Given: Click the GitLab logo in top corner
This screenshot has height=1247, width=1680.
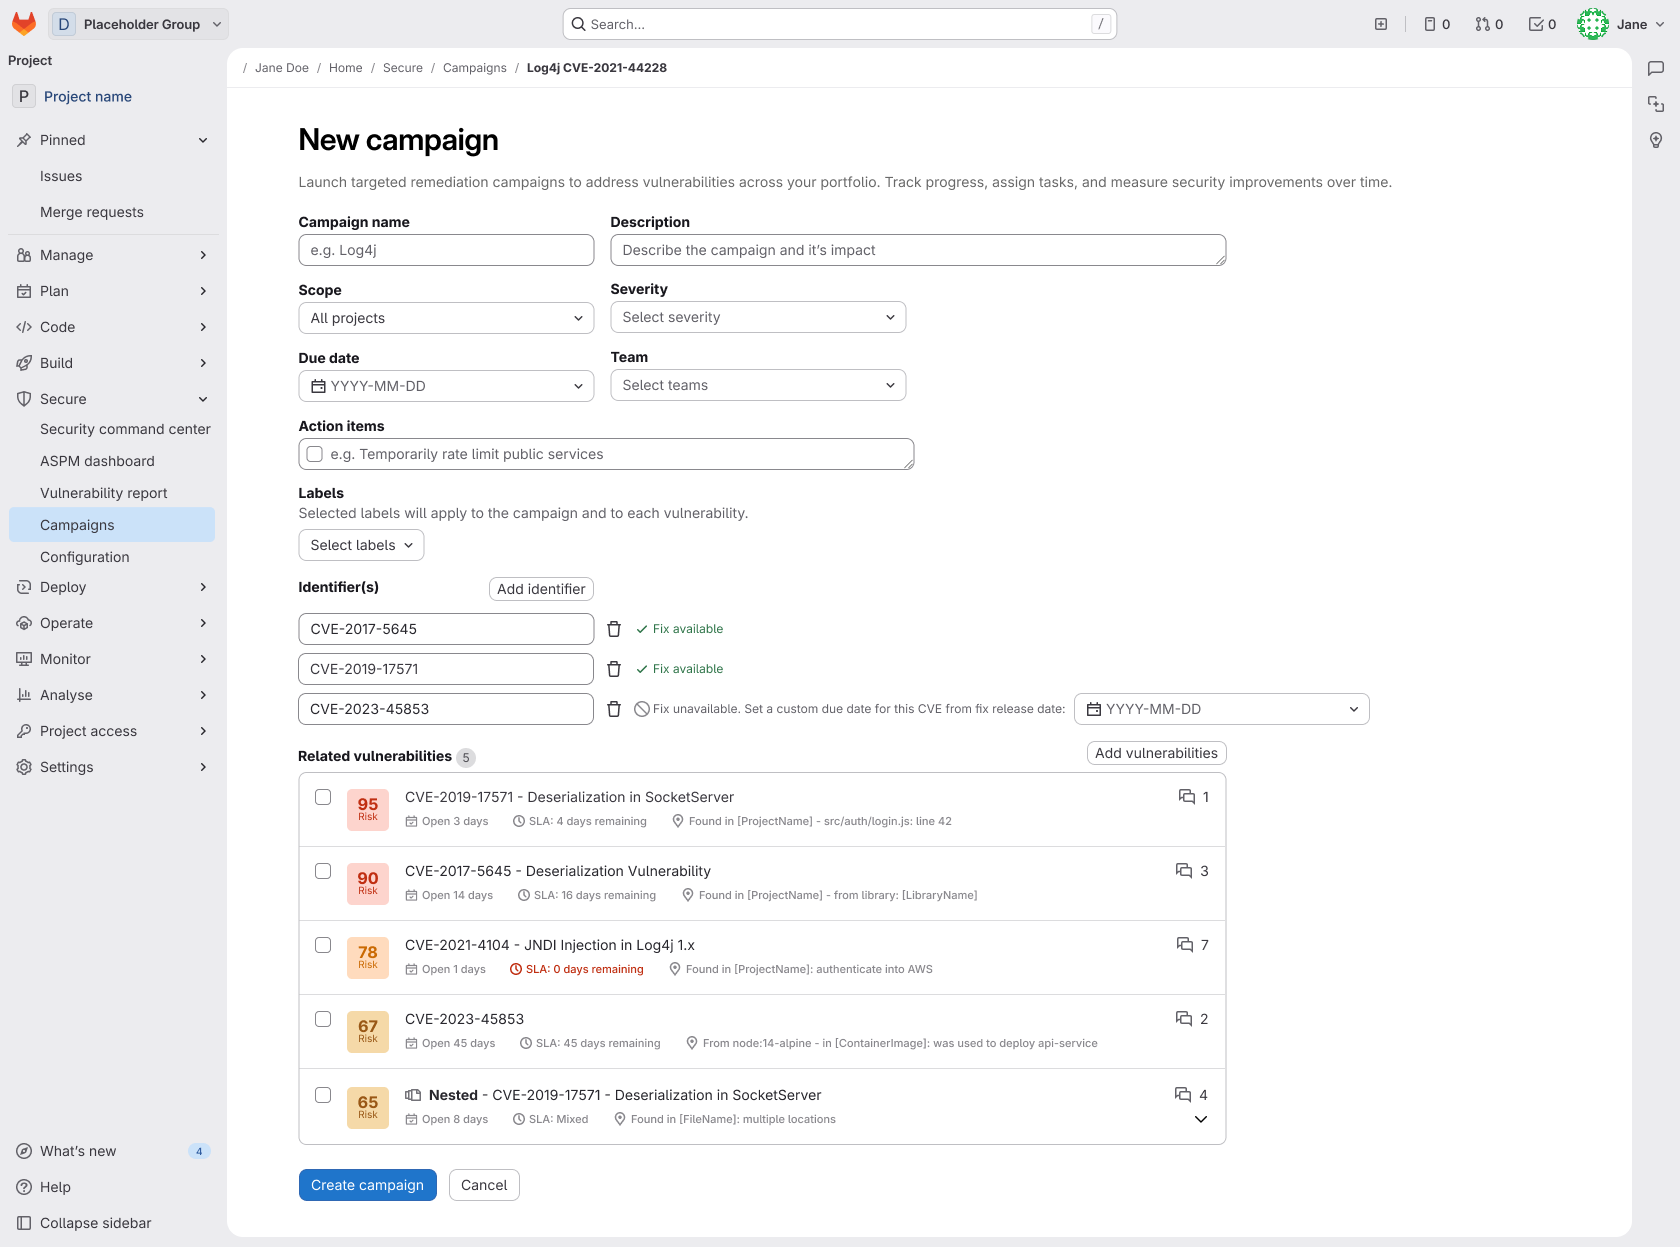Looking at the screenshot, I should 24,24.
